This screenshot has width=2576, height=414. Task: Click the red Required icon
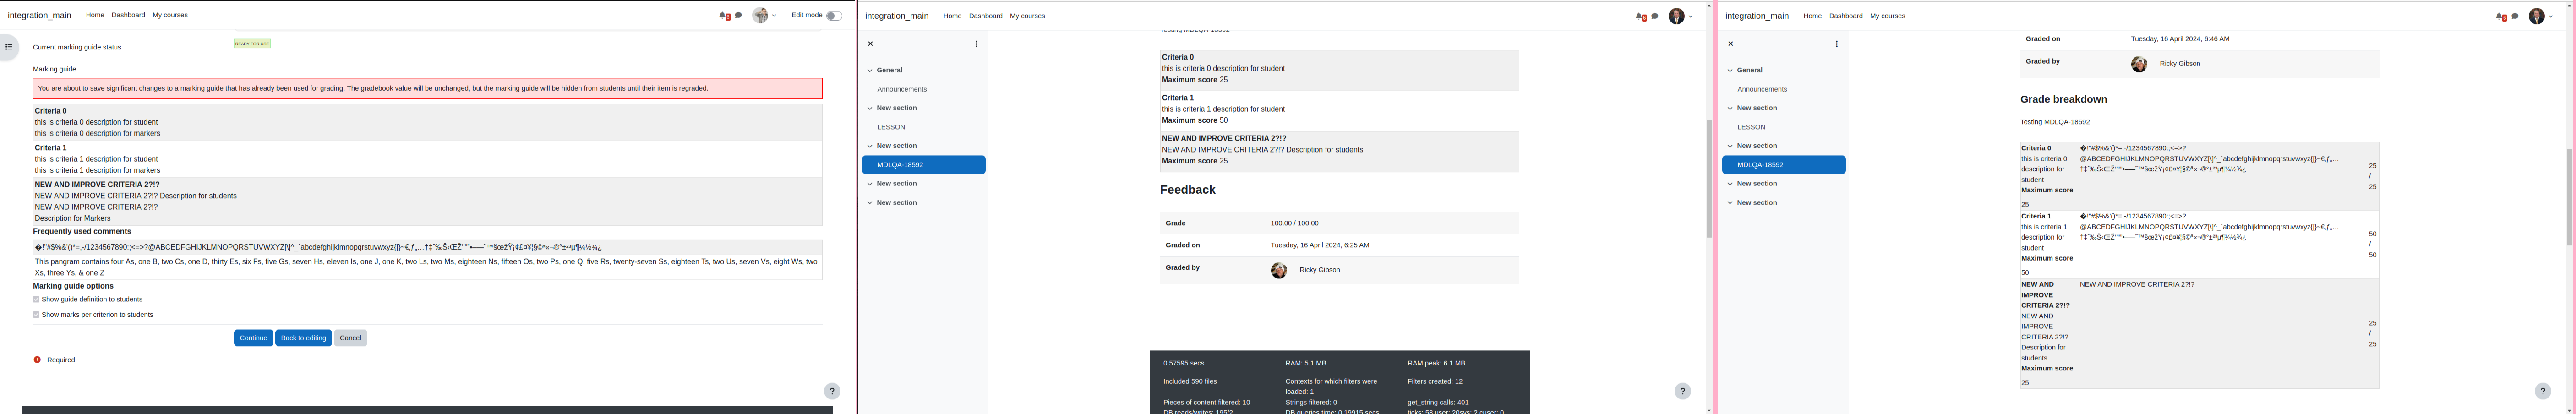[x=37, y=360]
